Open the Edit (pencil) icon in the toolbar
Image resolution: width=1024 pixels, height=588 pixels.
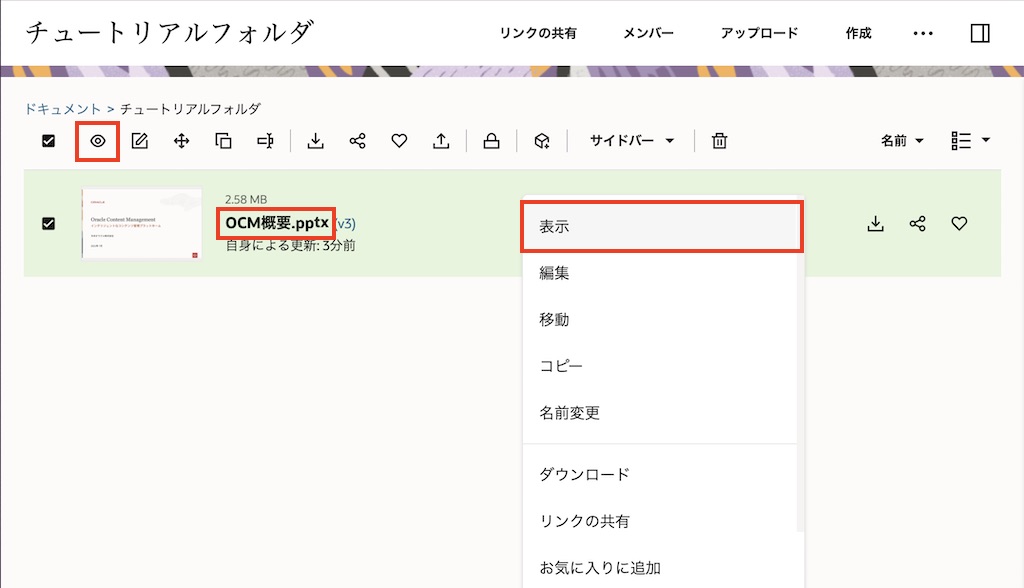pos(139,141)
